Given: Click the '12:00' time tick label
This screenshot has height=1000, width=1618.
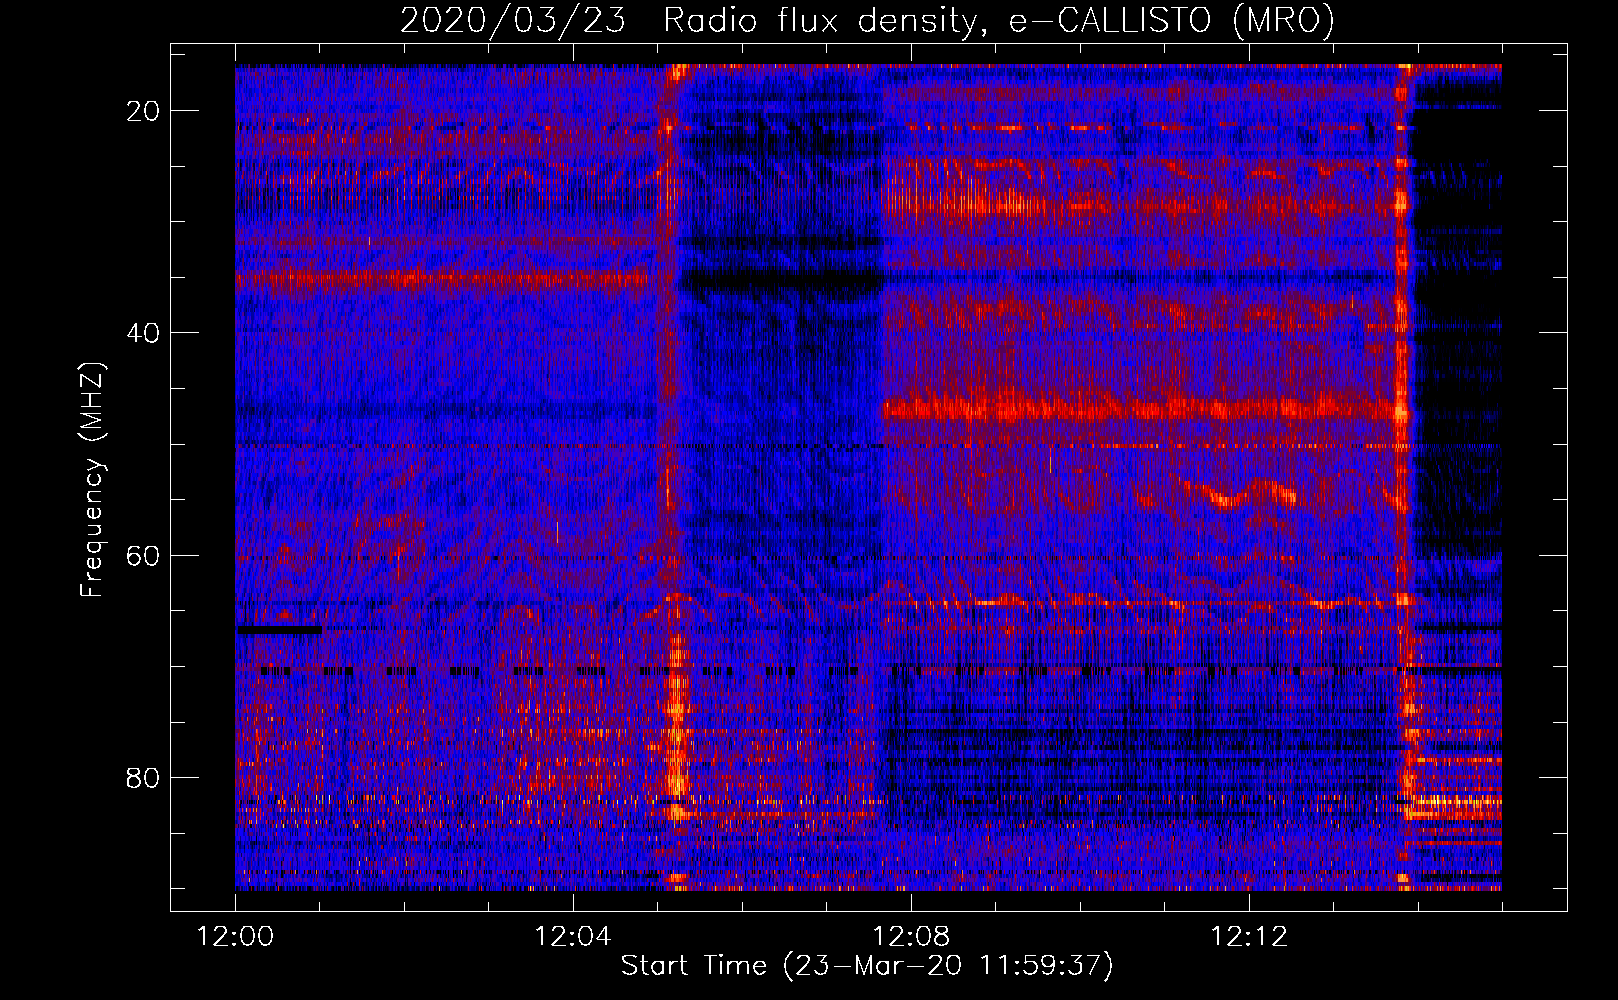Looking at the screenshot, I should click(x=235, y=937).
